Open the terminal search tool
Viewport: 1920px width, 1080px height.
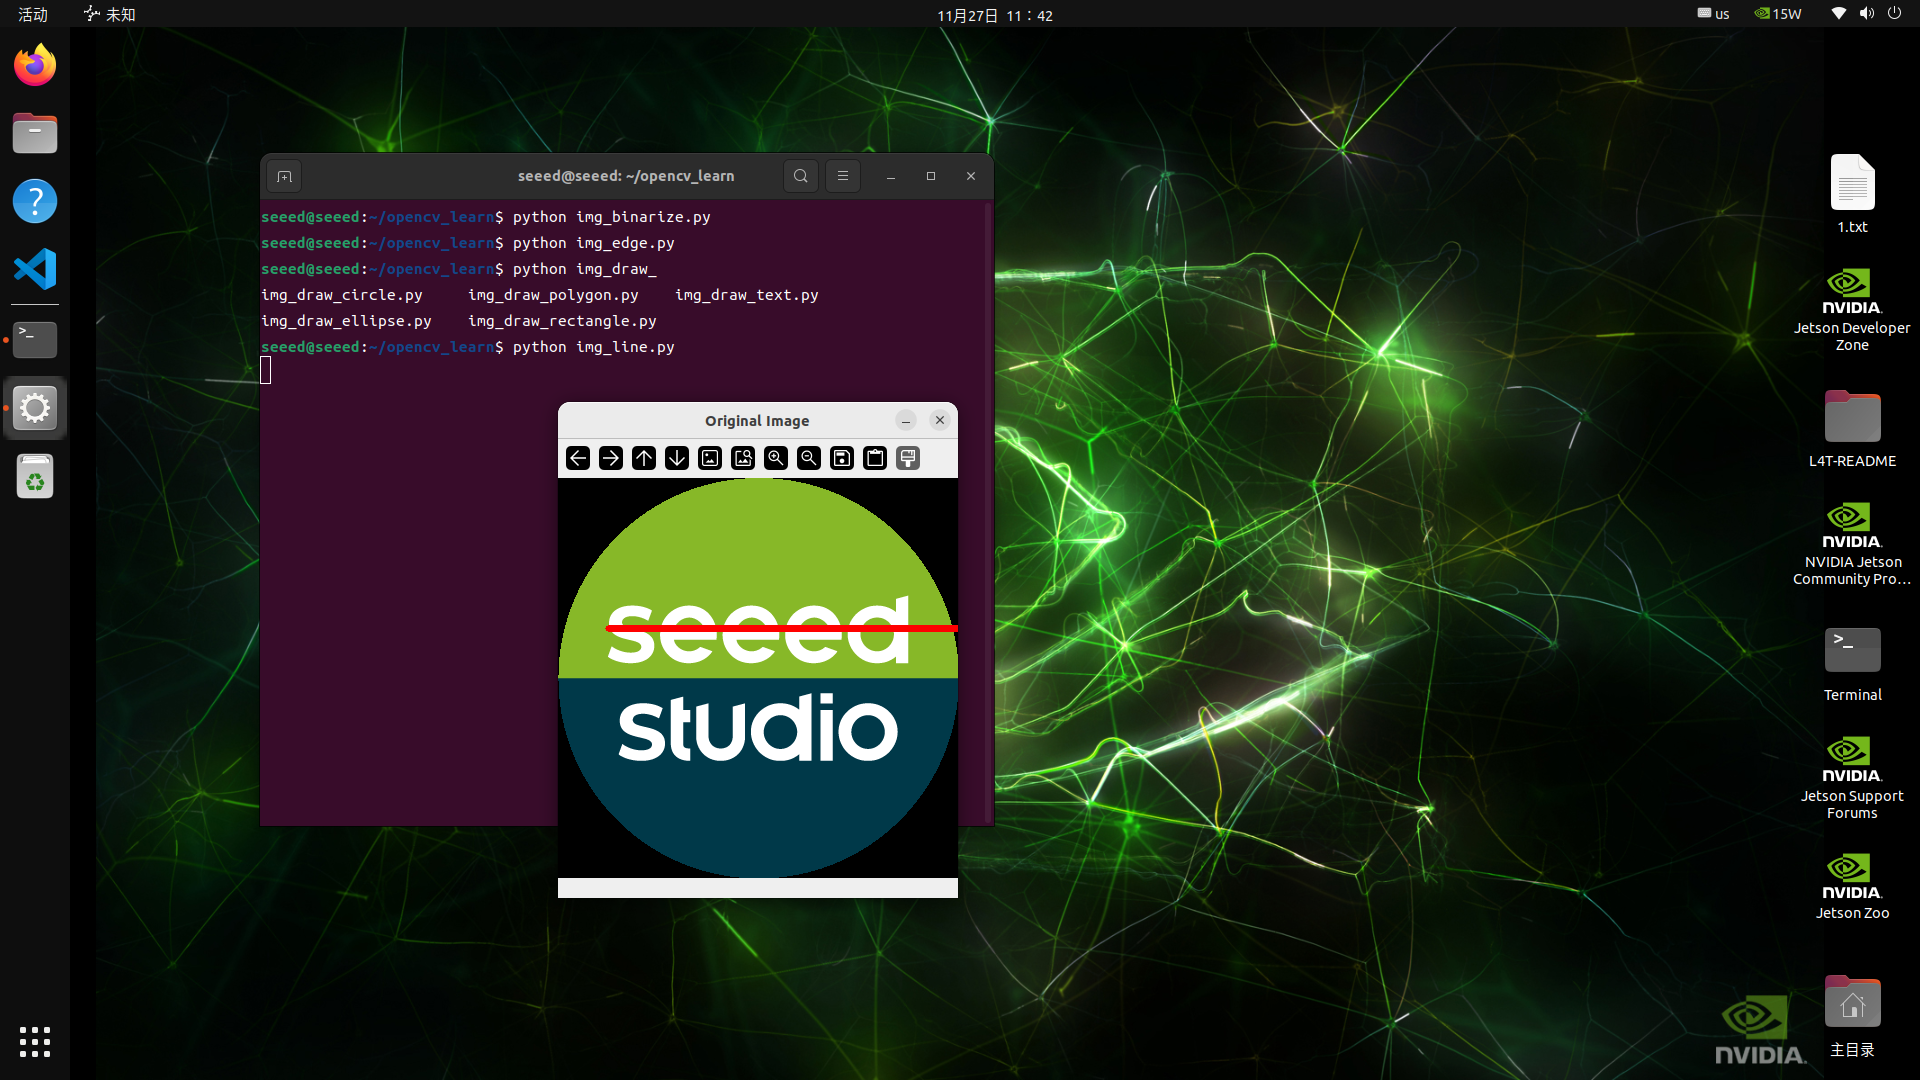801,176
